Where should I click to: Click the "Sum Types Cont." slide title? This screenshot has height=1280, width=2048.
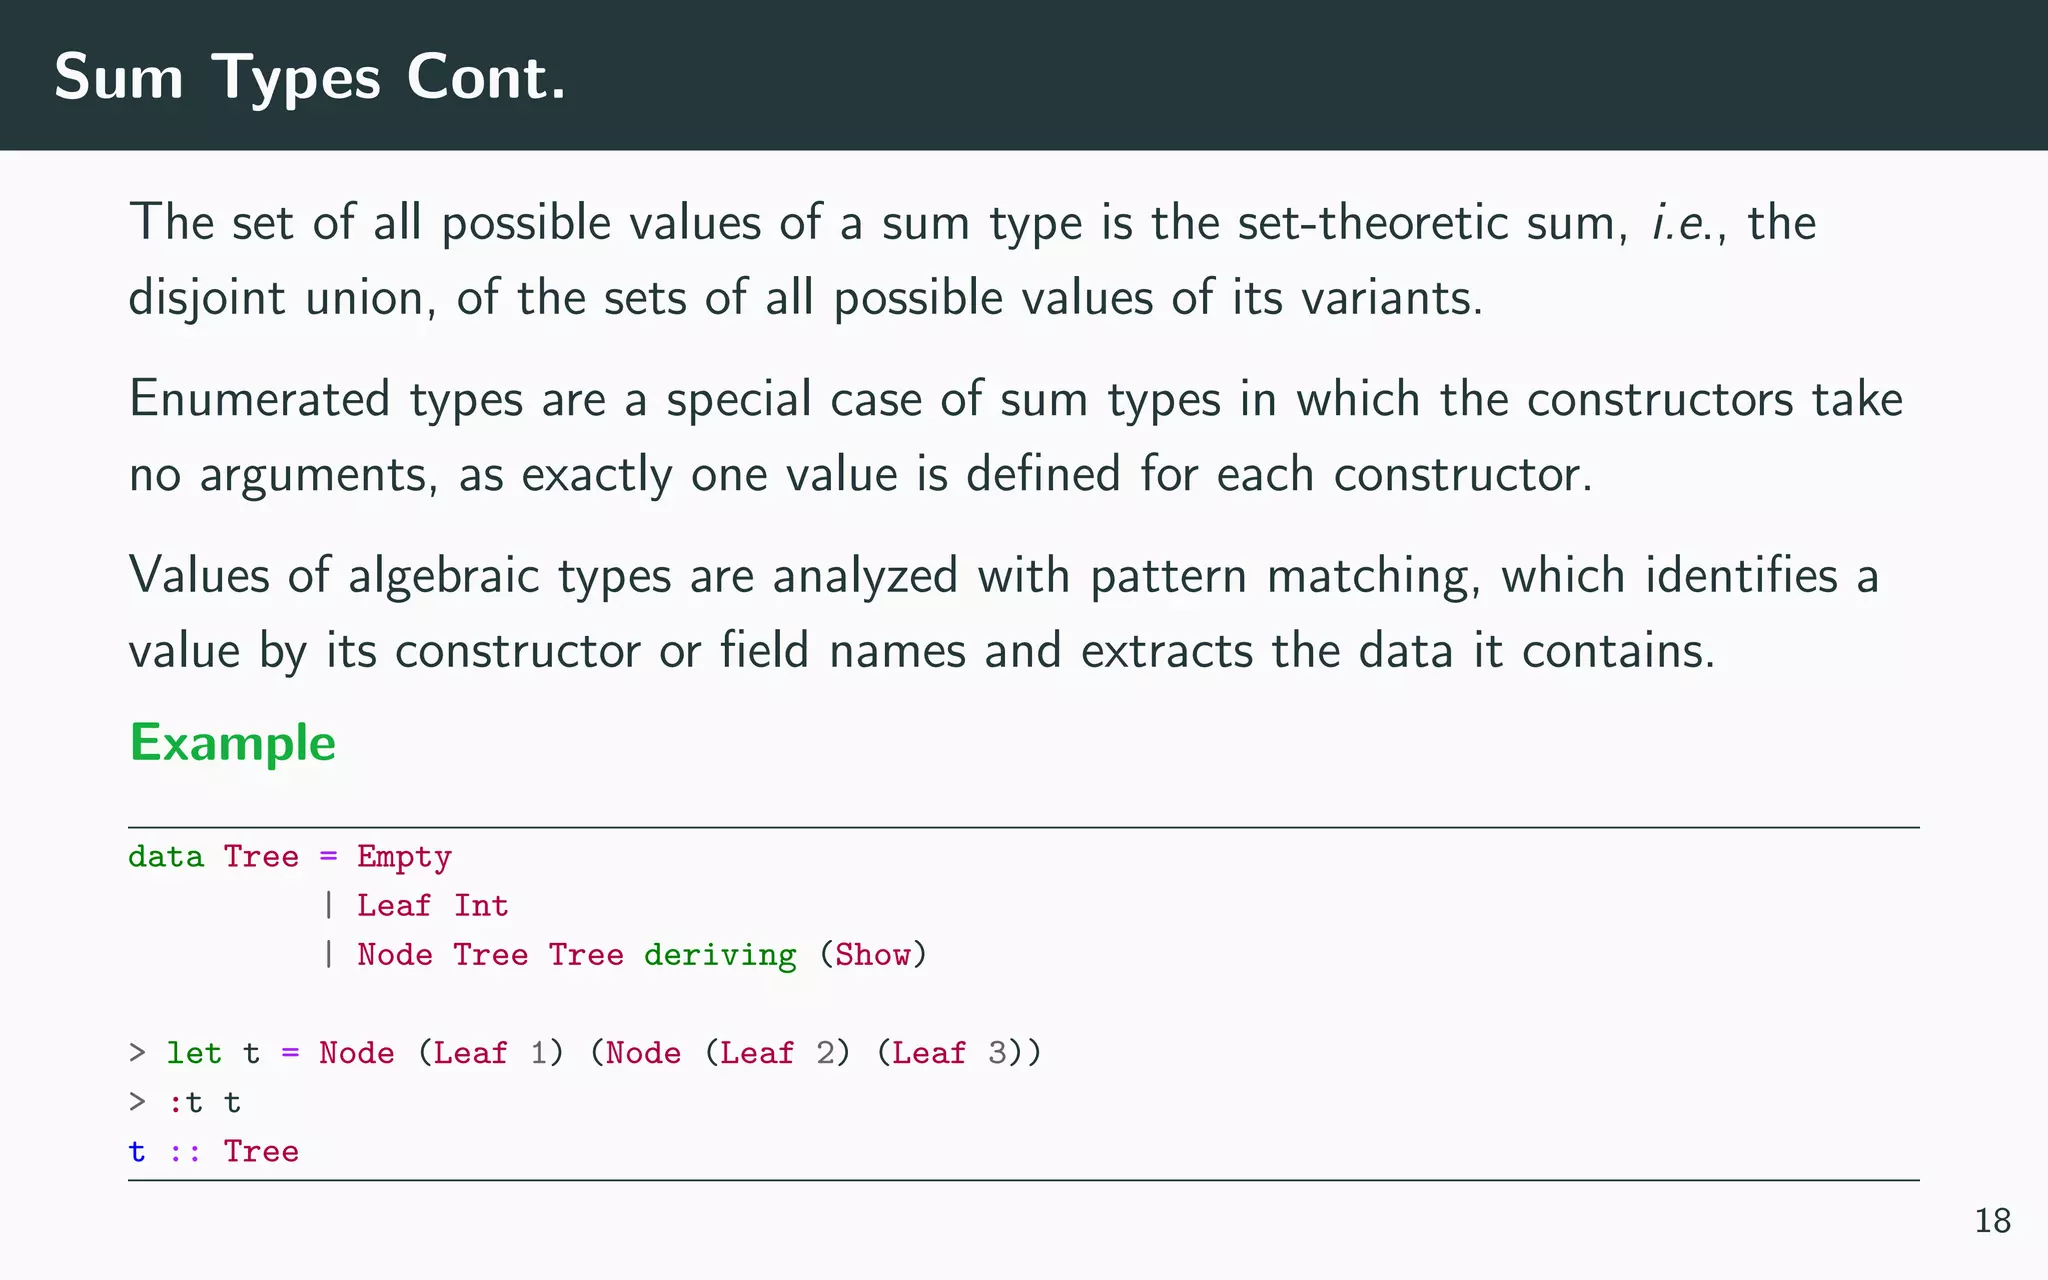310,77
